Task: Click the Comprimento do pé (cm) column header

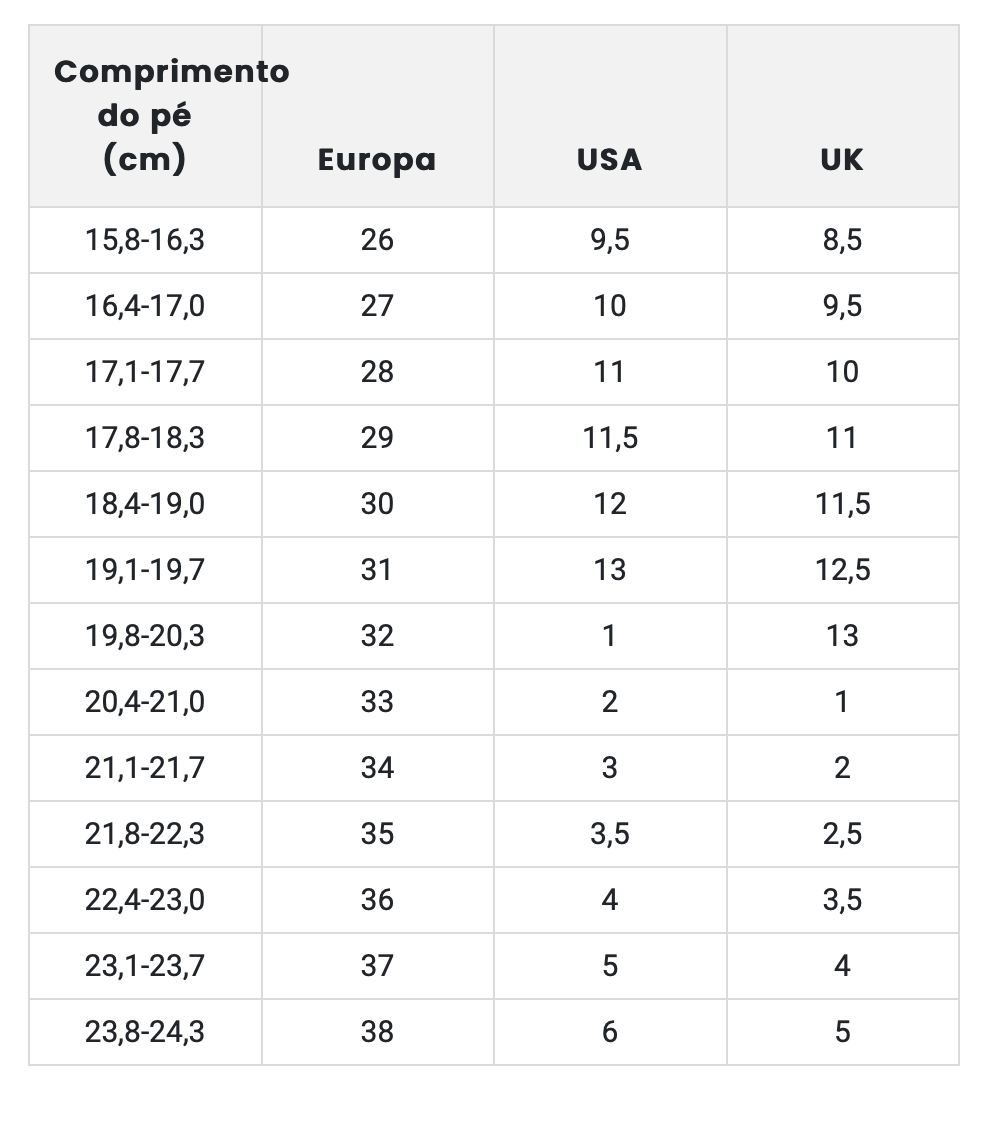Action: (x=145, y=116)
